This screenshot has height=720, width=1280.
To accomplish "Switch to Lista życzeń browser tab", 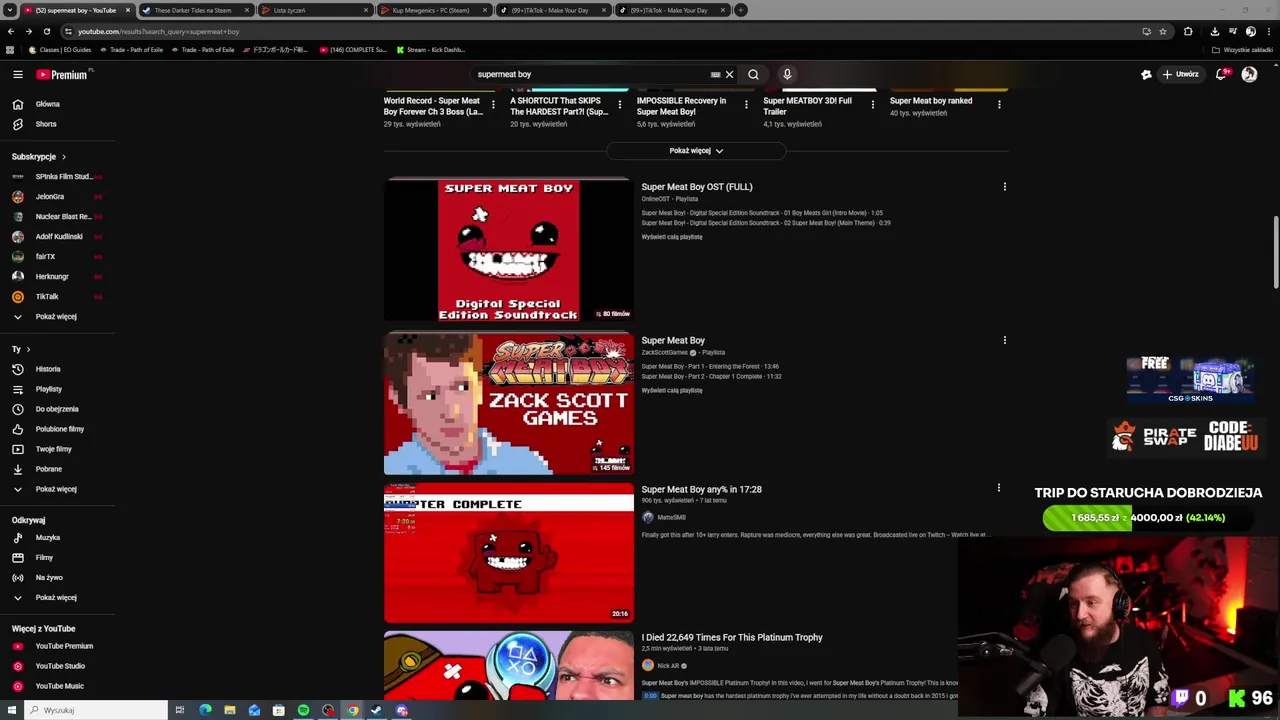I will 313,10.
